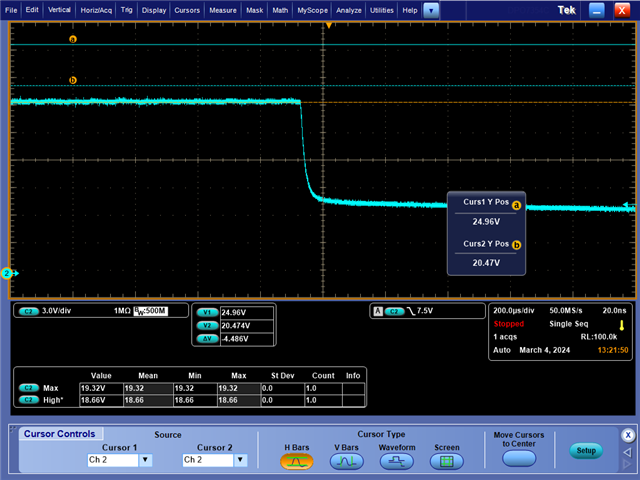Screen dimensions: 640x480
Task: Select the H Bars cursor type
Action: pyautogui.click(x=297, y=462)
